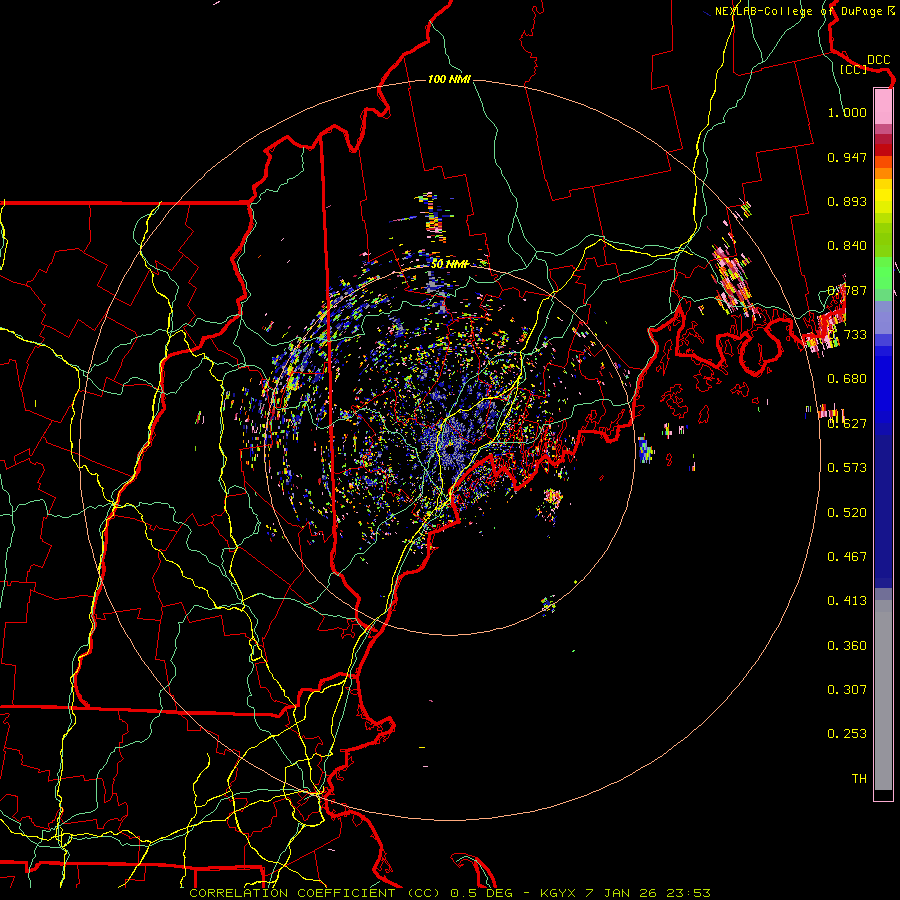This screenshot has width=900, height=900.
Task: Select the 0.840 scale label
Action: point(847,246)
